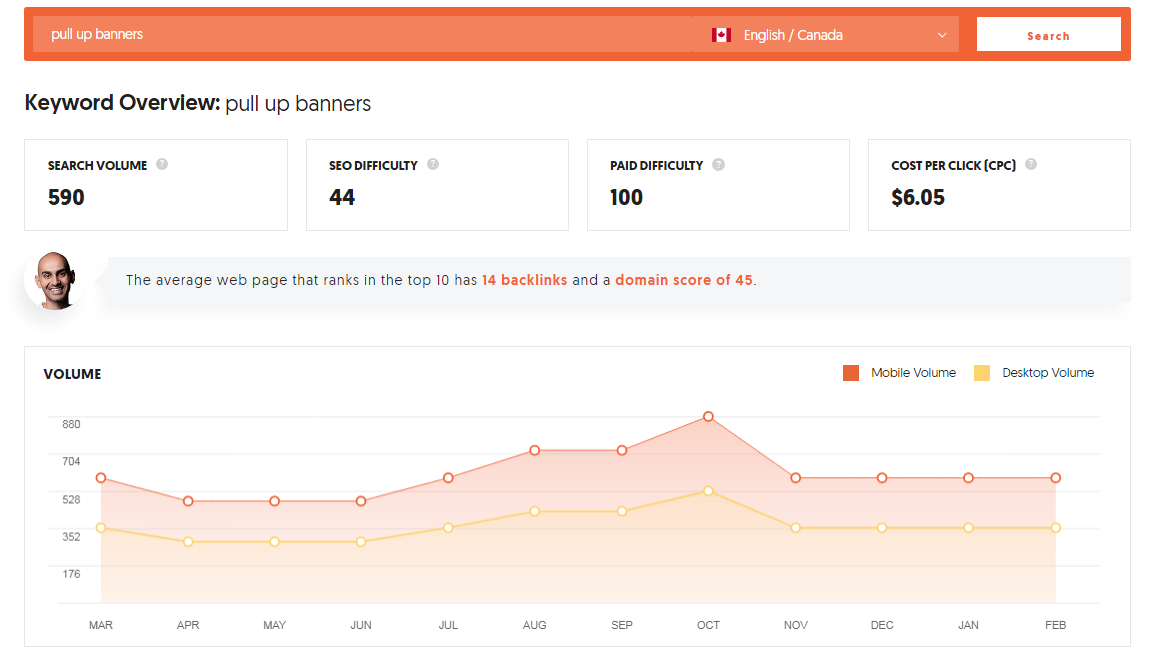Toggle the Mobile Volume legend swatch

(851, 373)
